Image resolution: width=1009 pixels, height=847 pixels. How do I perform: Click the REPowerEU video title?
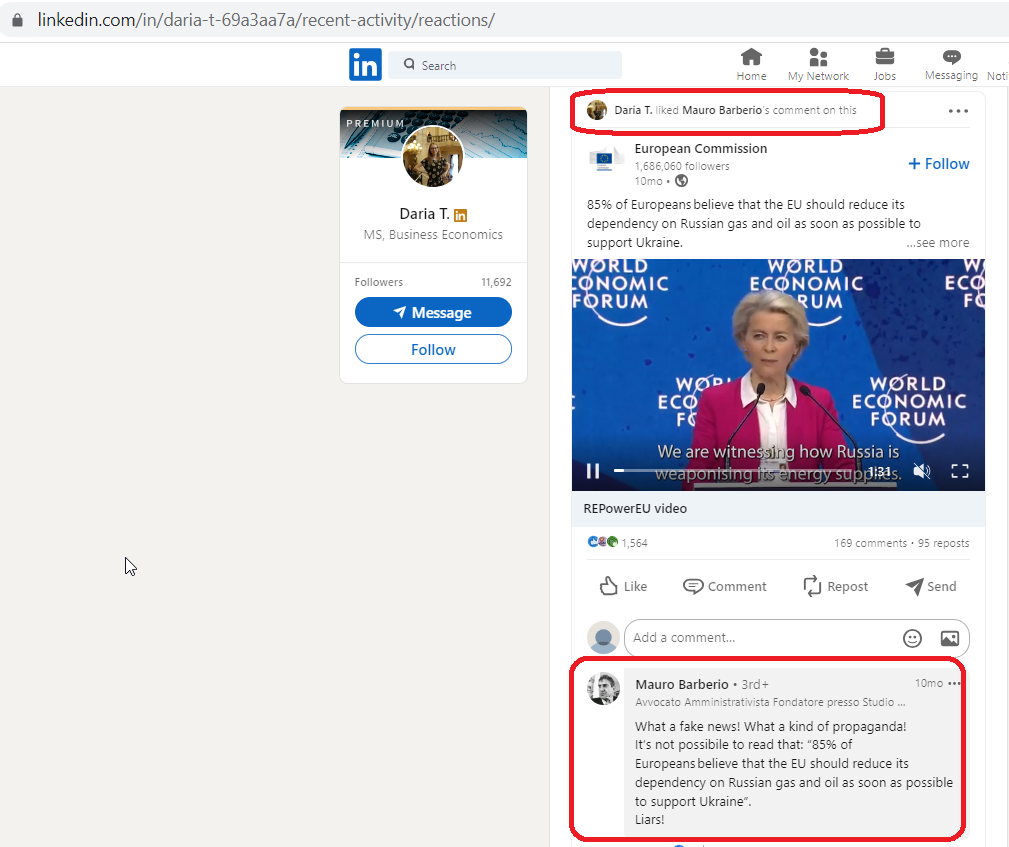coord(635,508)
